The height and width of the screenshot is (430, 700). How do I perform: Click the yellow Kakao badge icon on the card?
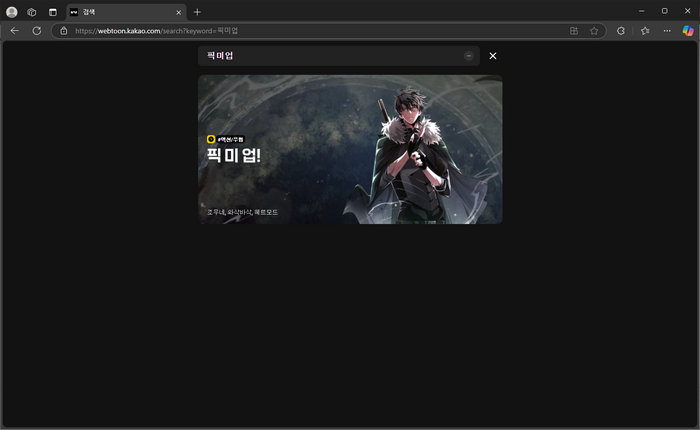(x=211, y=139)
